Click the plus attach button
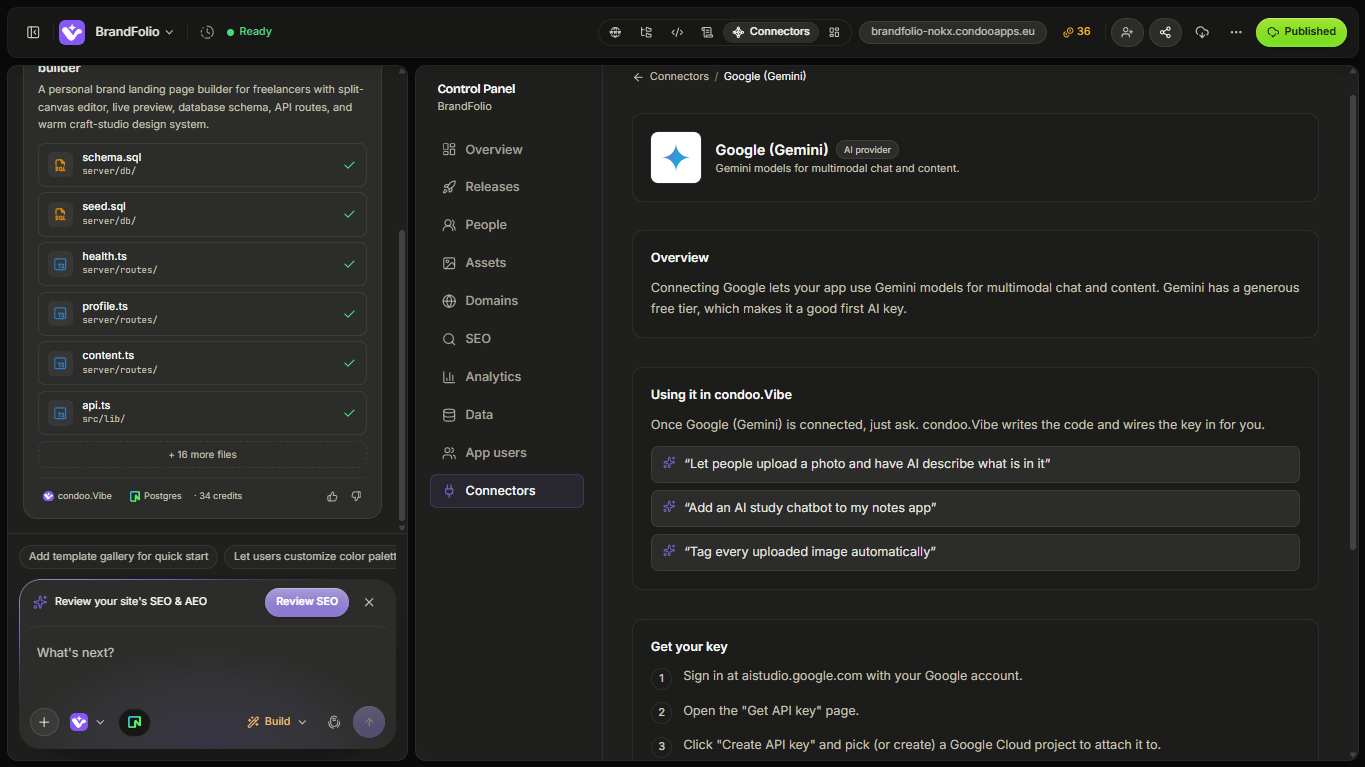 pos(44,722)
